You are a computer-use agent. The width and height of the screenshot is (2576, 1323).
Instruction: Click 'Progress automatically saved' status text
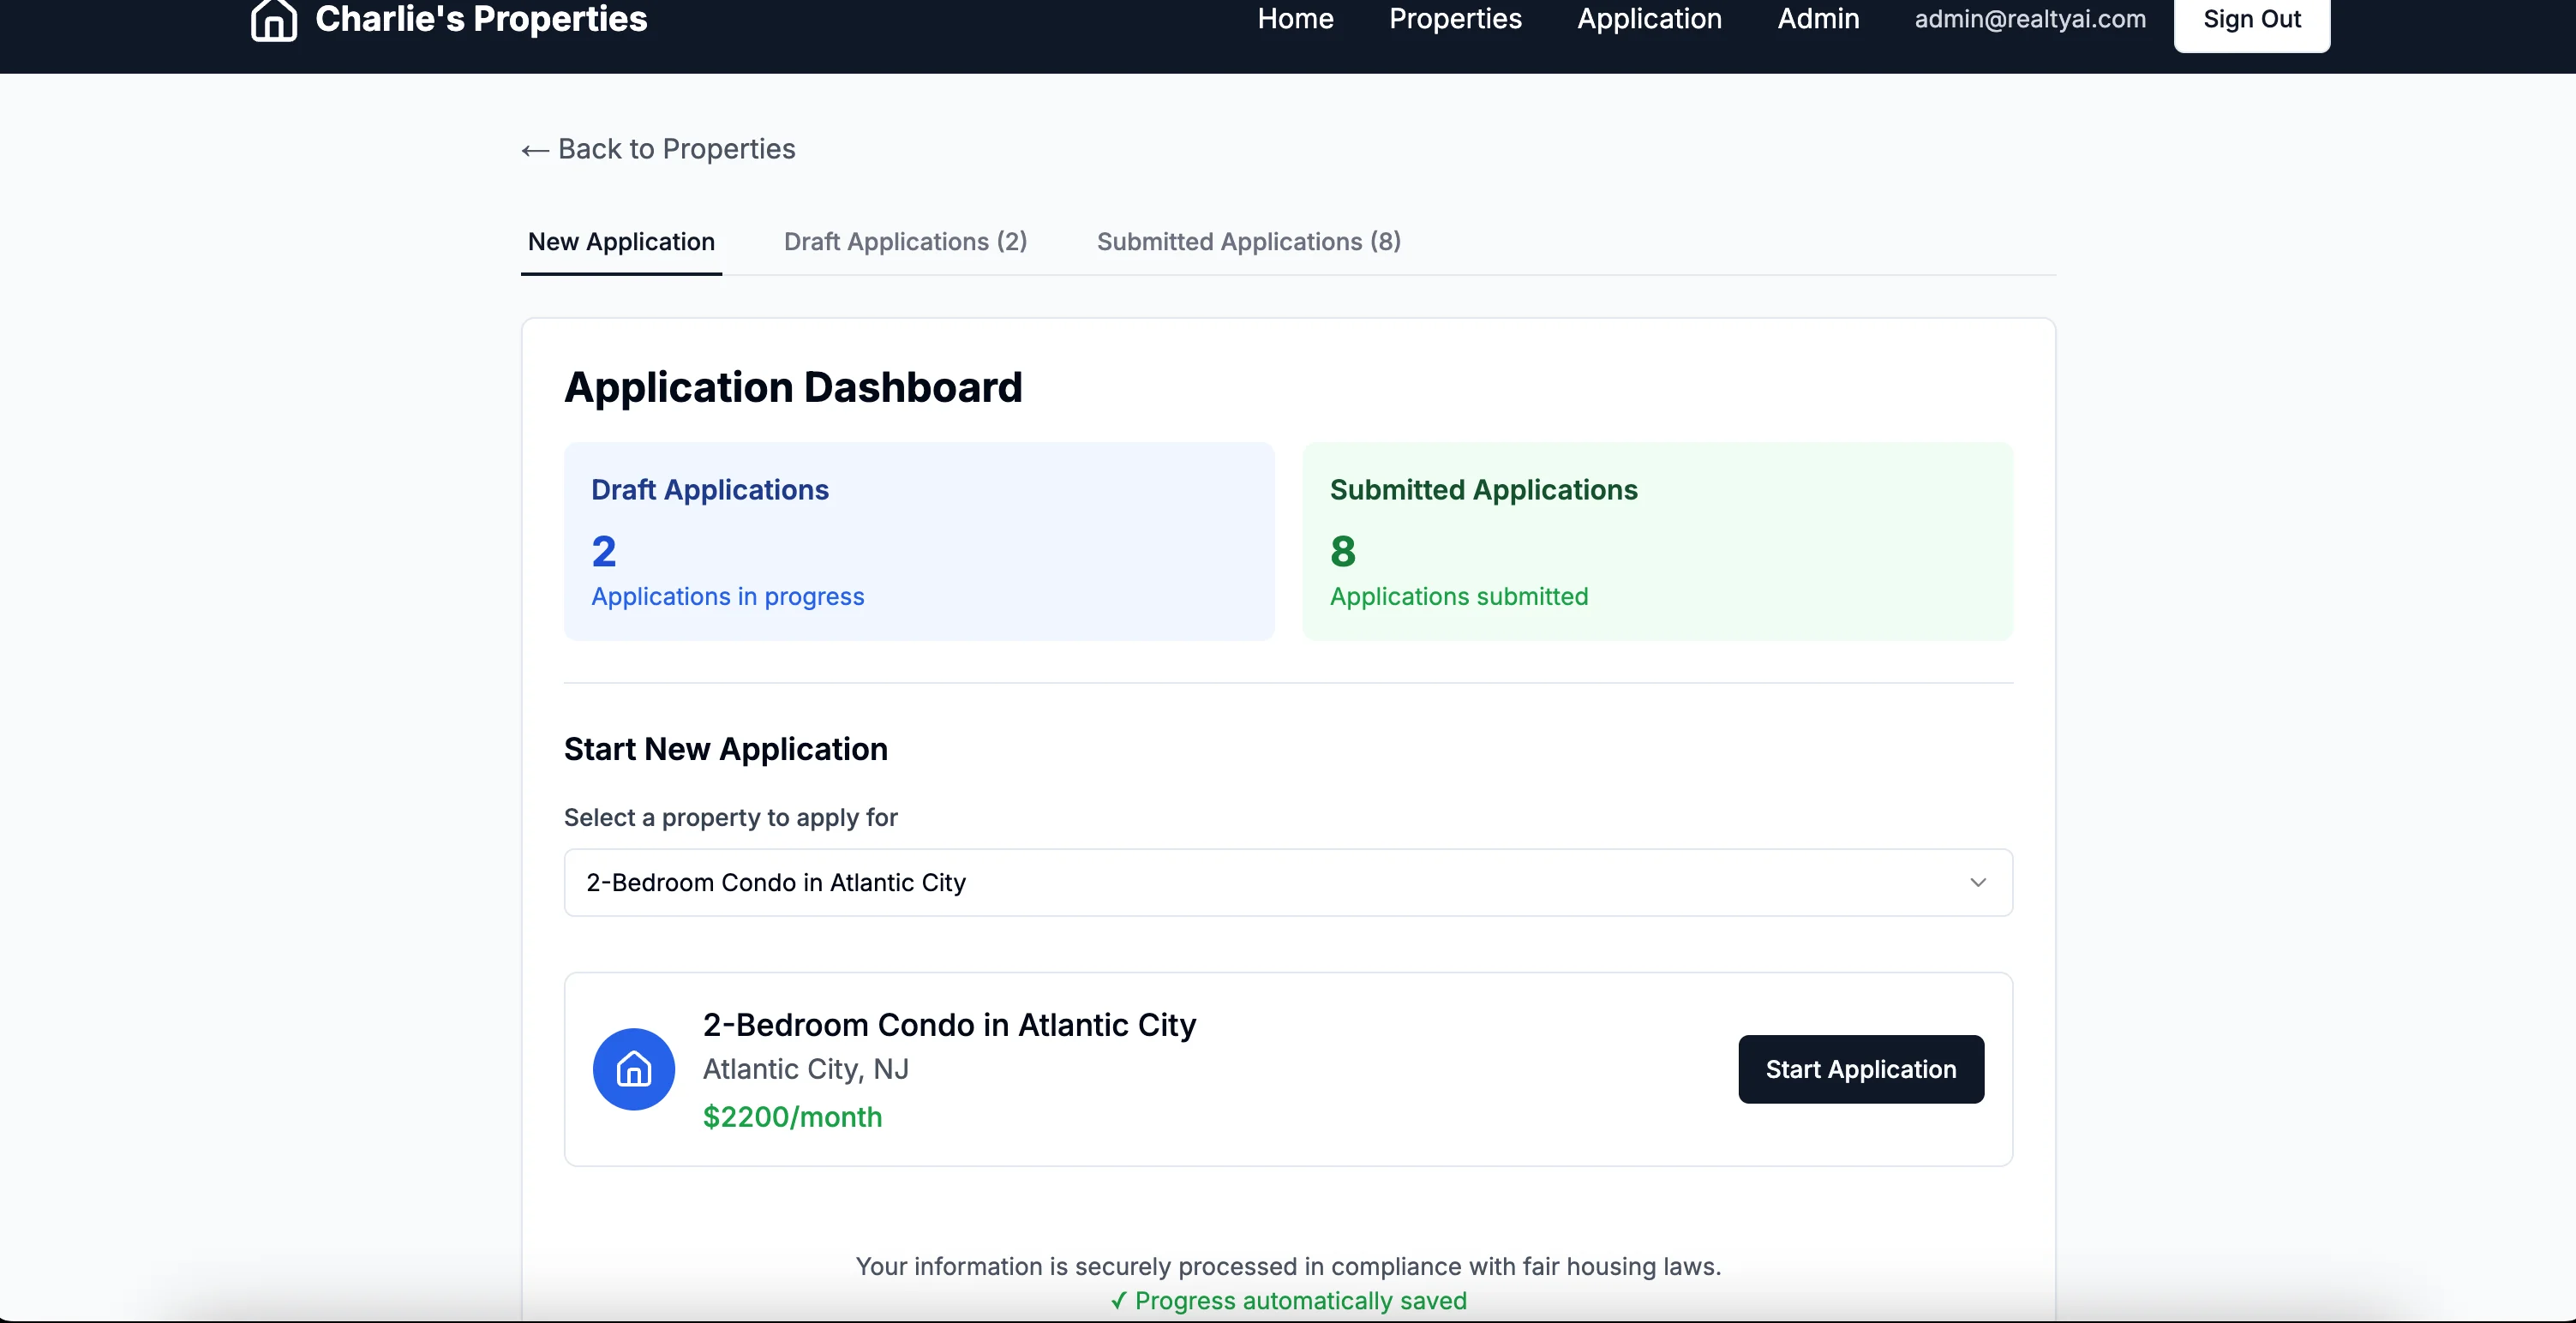pos(1288,1301)
